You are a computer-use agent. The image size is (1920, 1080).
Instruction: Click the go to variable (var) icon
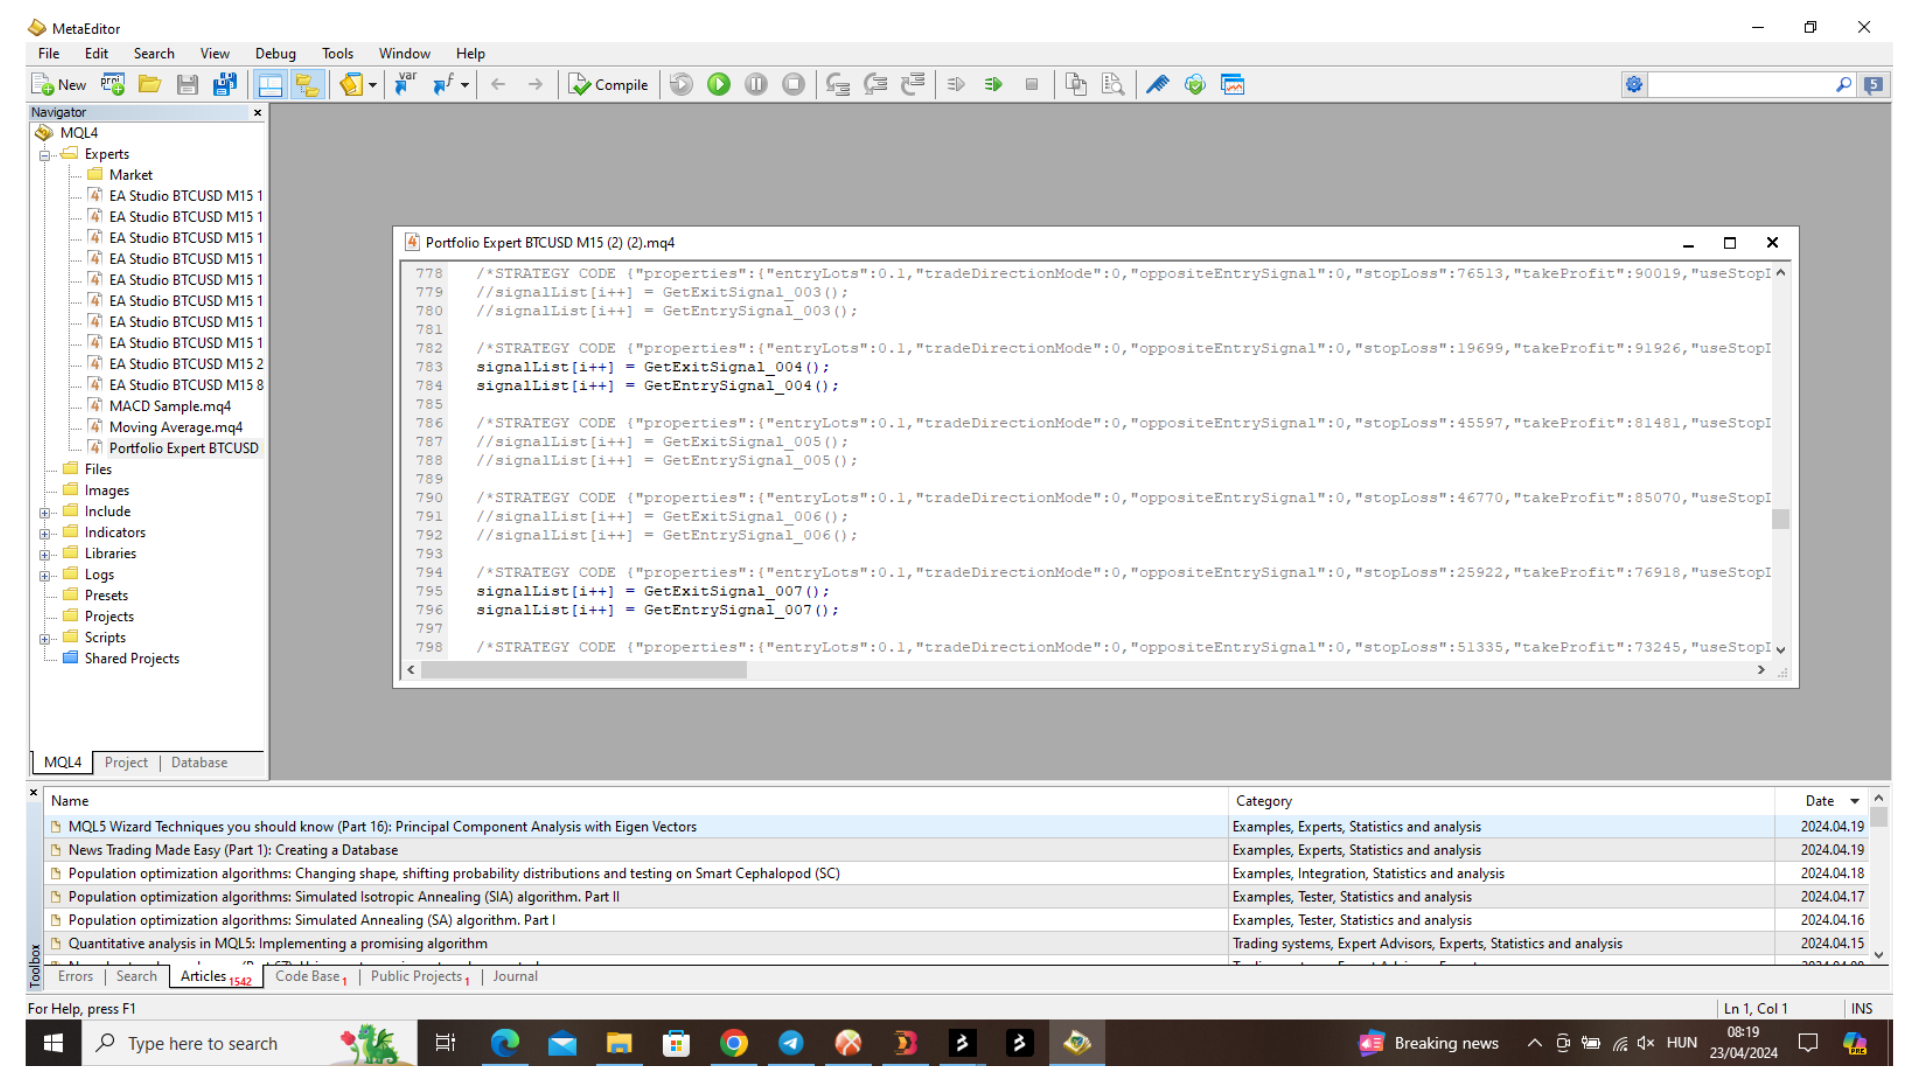(x=406, y=85)
